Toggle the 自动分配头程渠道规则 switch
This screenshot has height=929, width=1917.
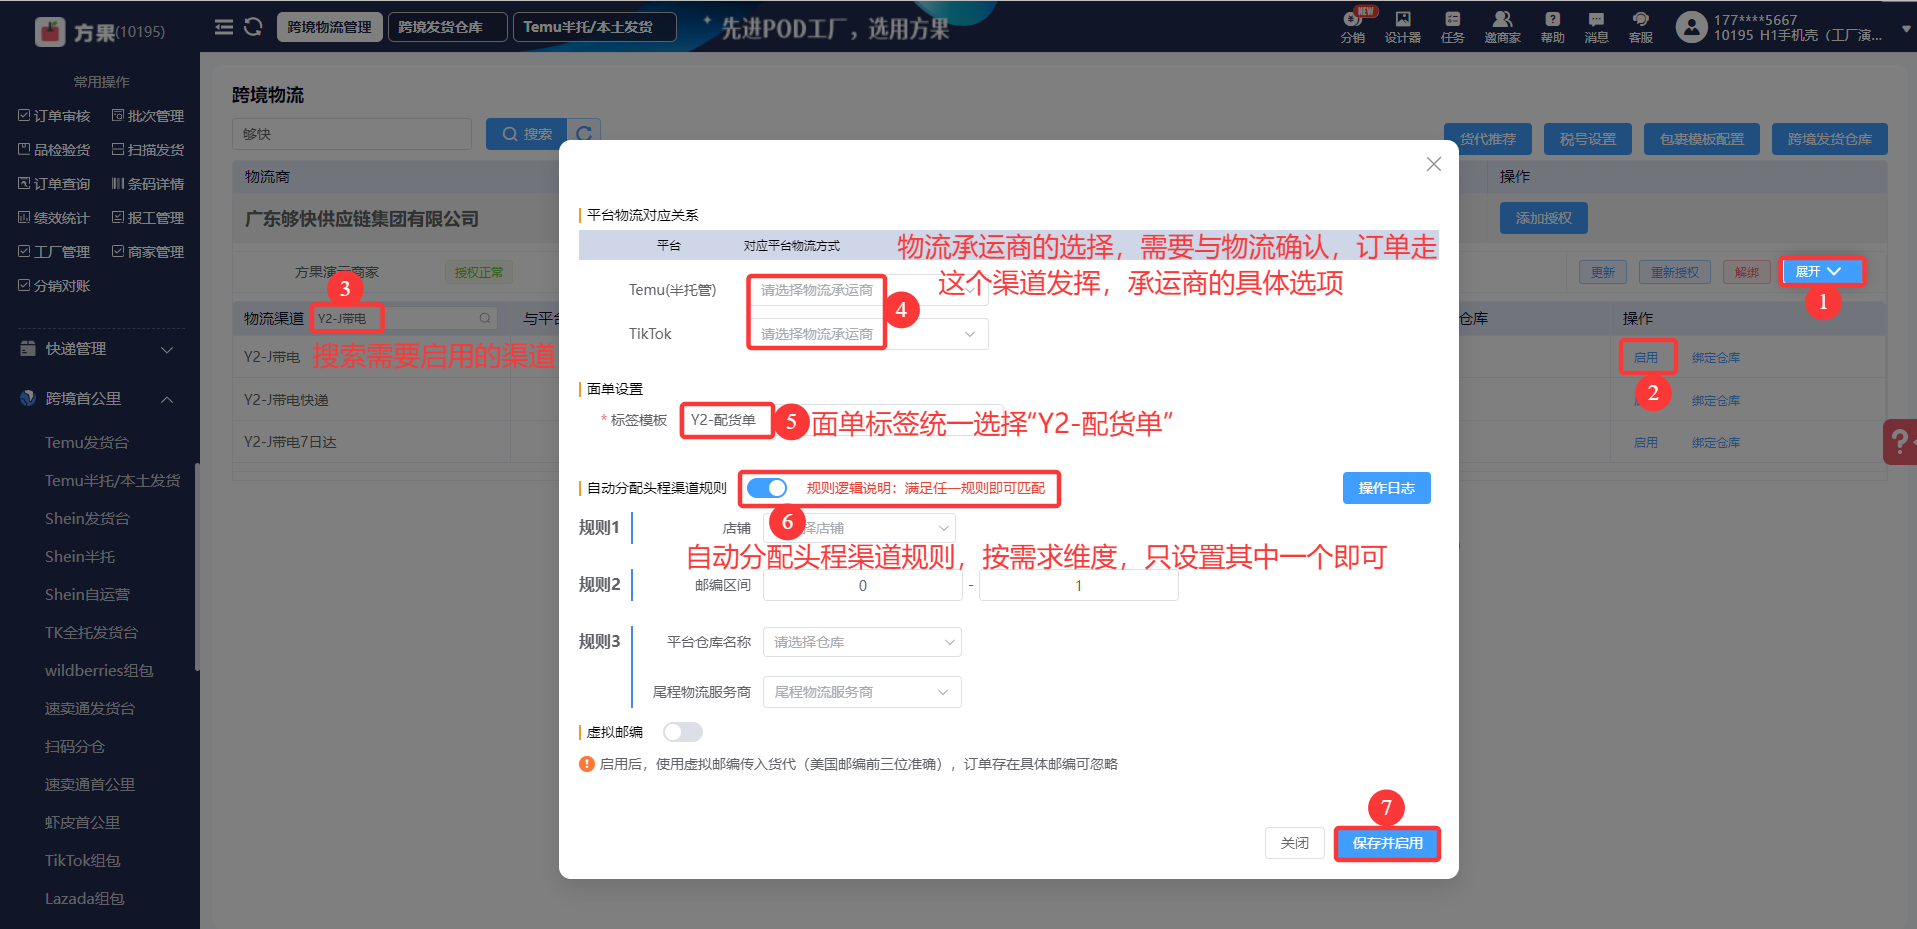tap(767, 488)
